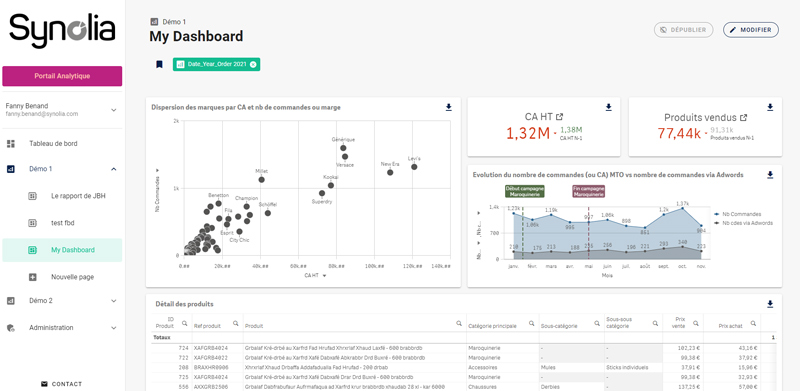The width and height of the screenshot is (800, 391).
Task: Collapse the Démo 1 sidebar section
Action: 114,169
